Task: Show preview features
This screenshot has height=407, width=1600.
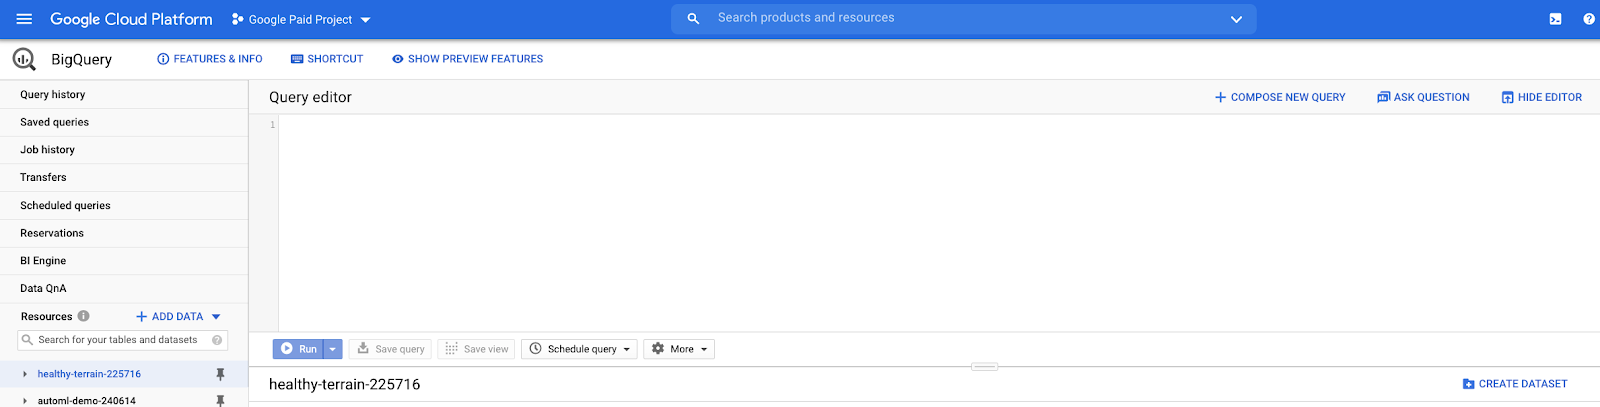Action: 467,59
